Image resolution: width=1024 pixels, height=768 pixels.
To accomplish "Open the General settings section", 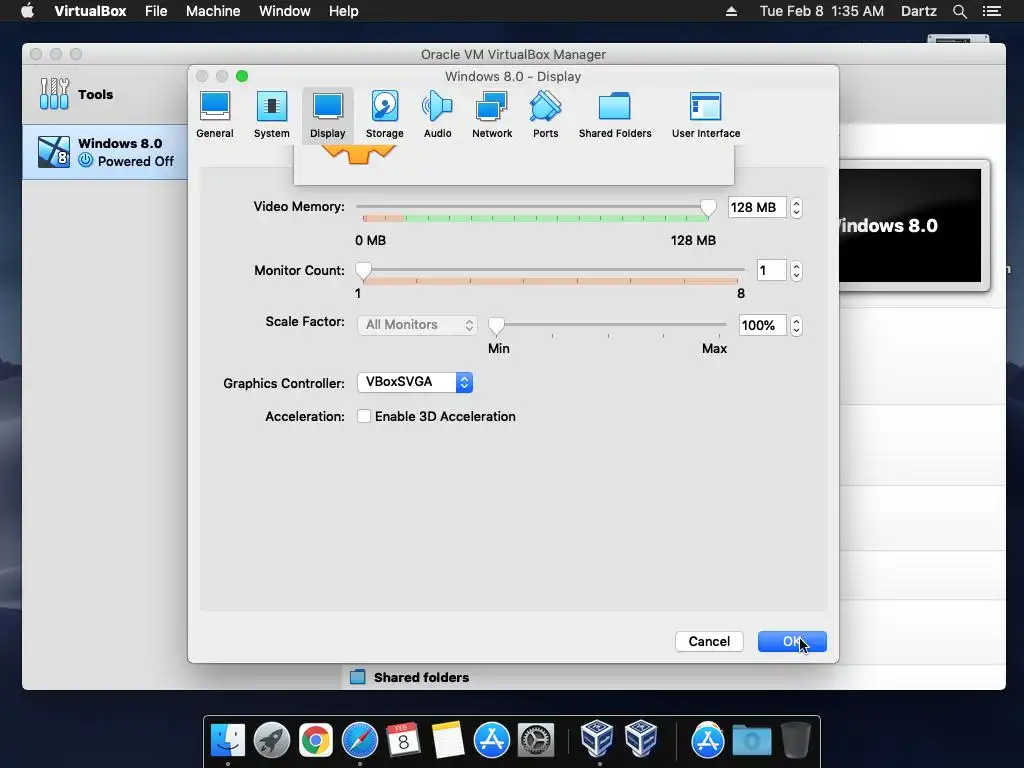I will pyautogui.click(x=214, y=115).
